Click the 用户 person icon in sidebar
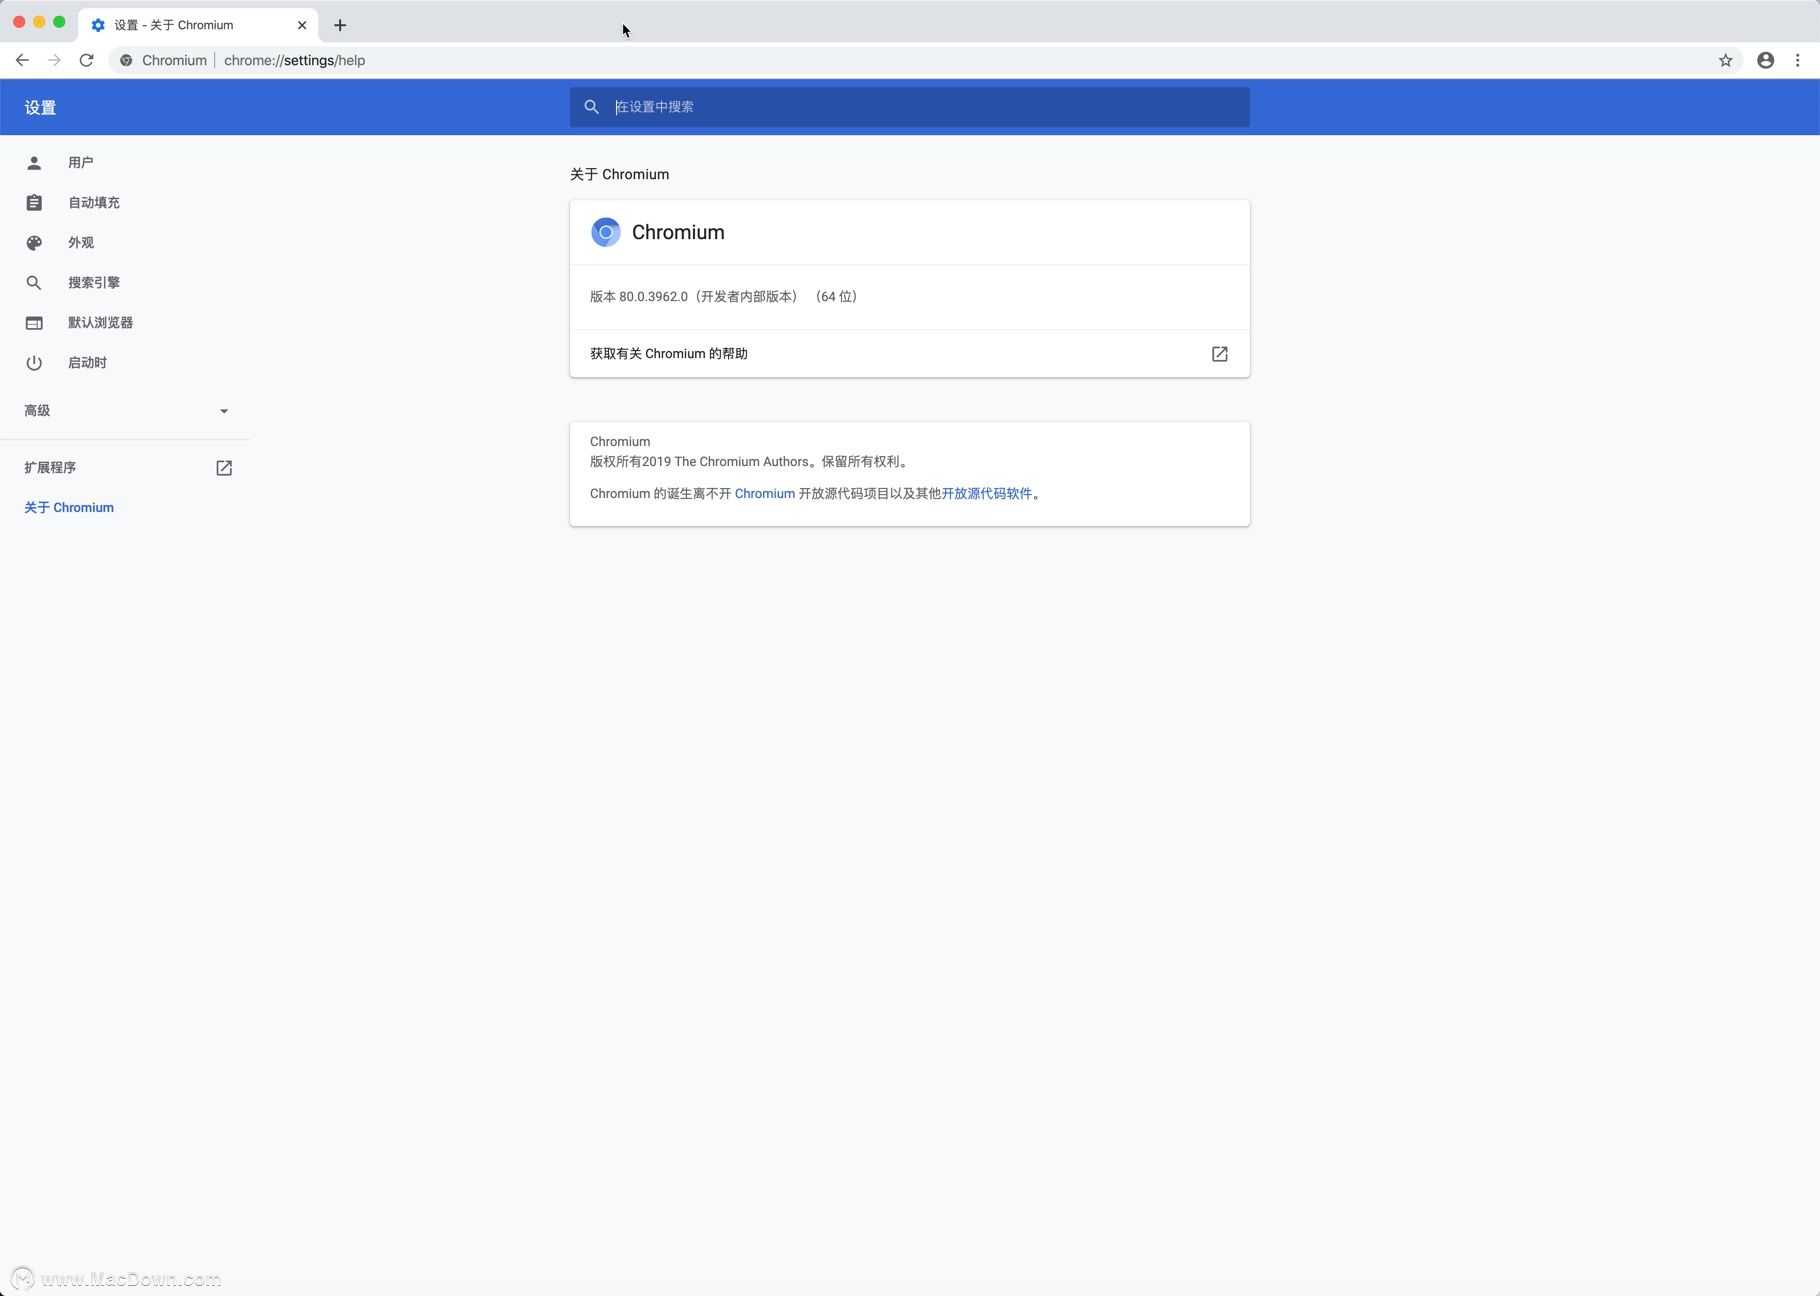The width and height of the screenshot is (1820, 1296). (x=34, y=162)
